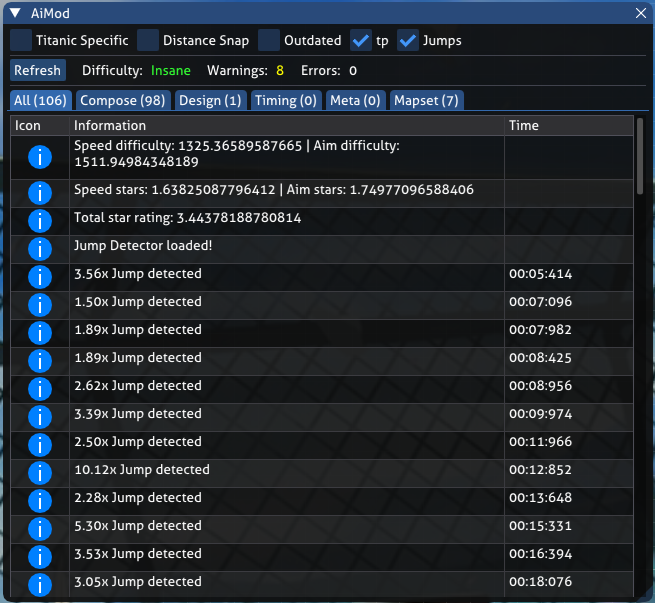This screenshot has height=603, width=655.
Task: Click info icon next to Jump Detector loaded
Action: click(x=40, y=249)
